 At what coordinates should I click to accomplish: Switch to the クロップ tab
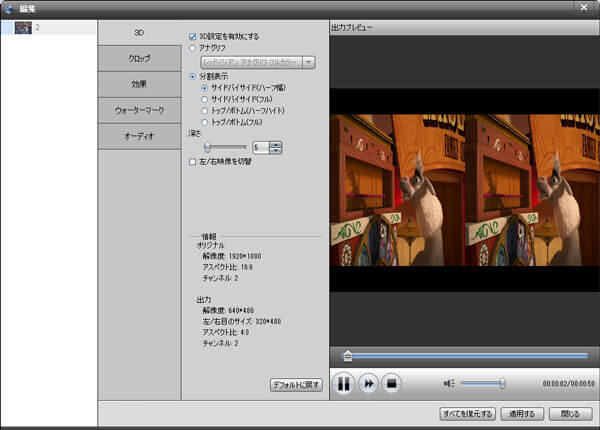coord(139,58)
